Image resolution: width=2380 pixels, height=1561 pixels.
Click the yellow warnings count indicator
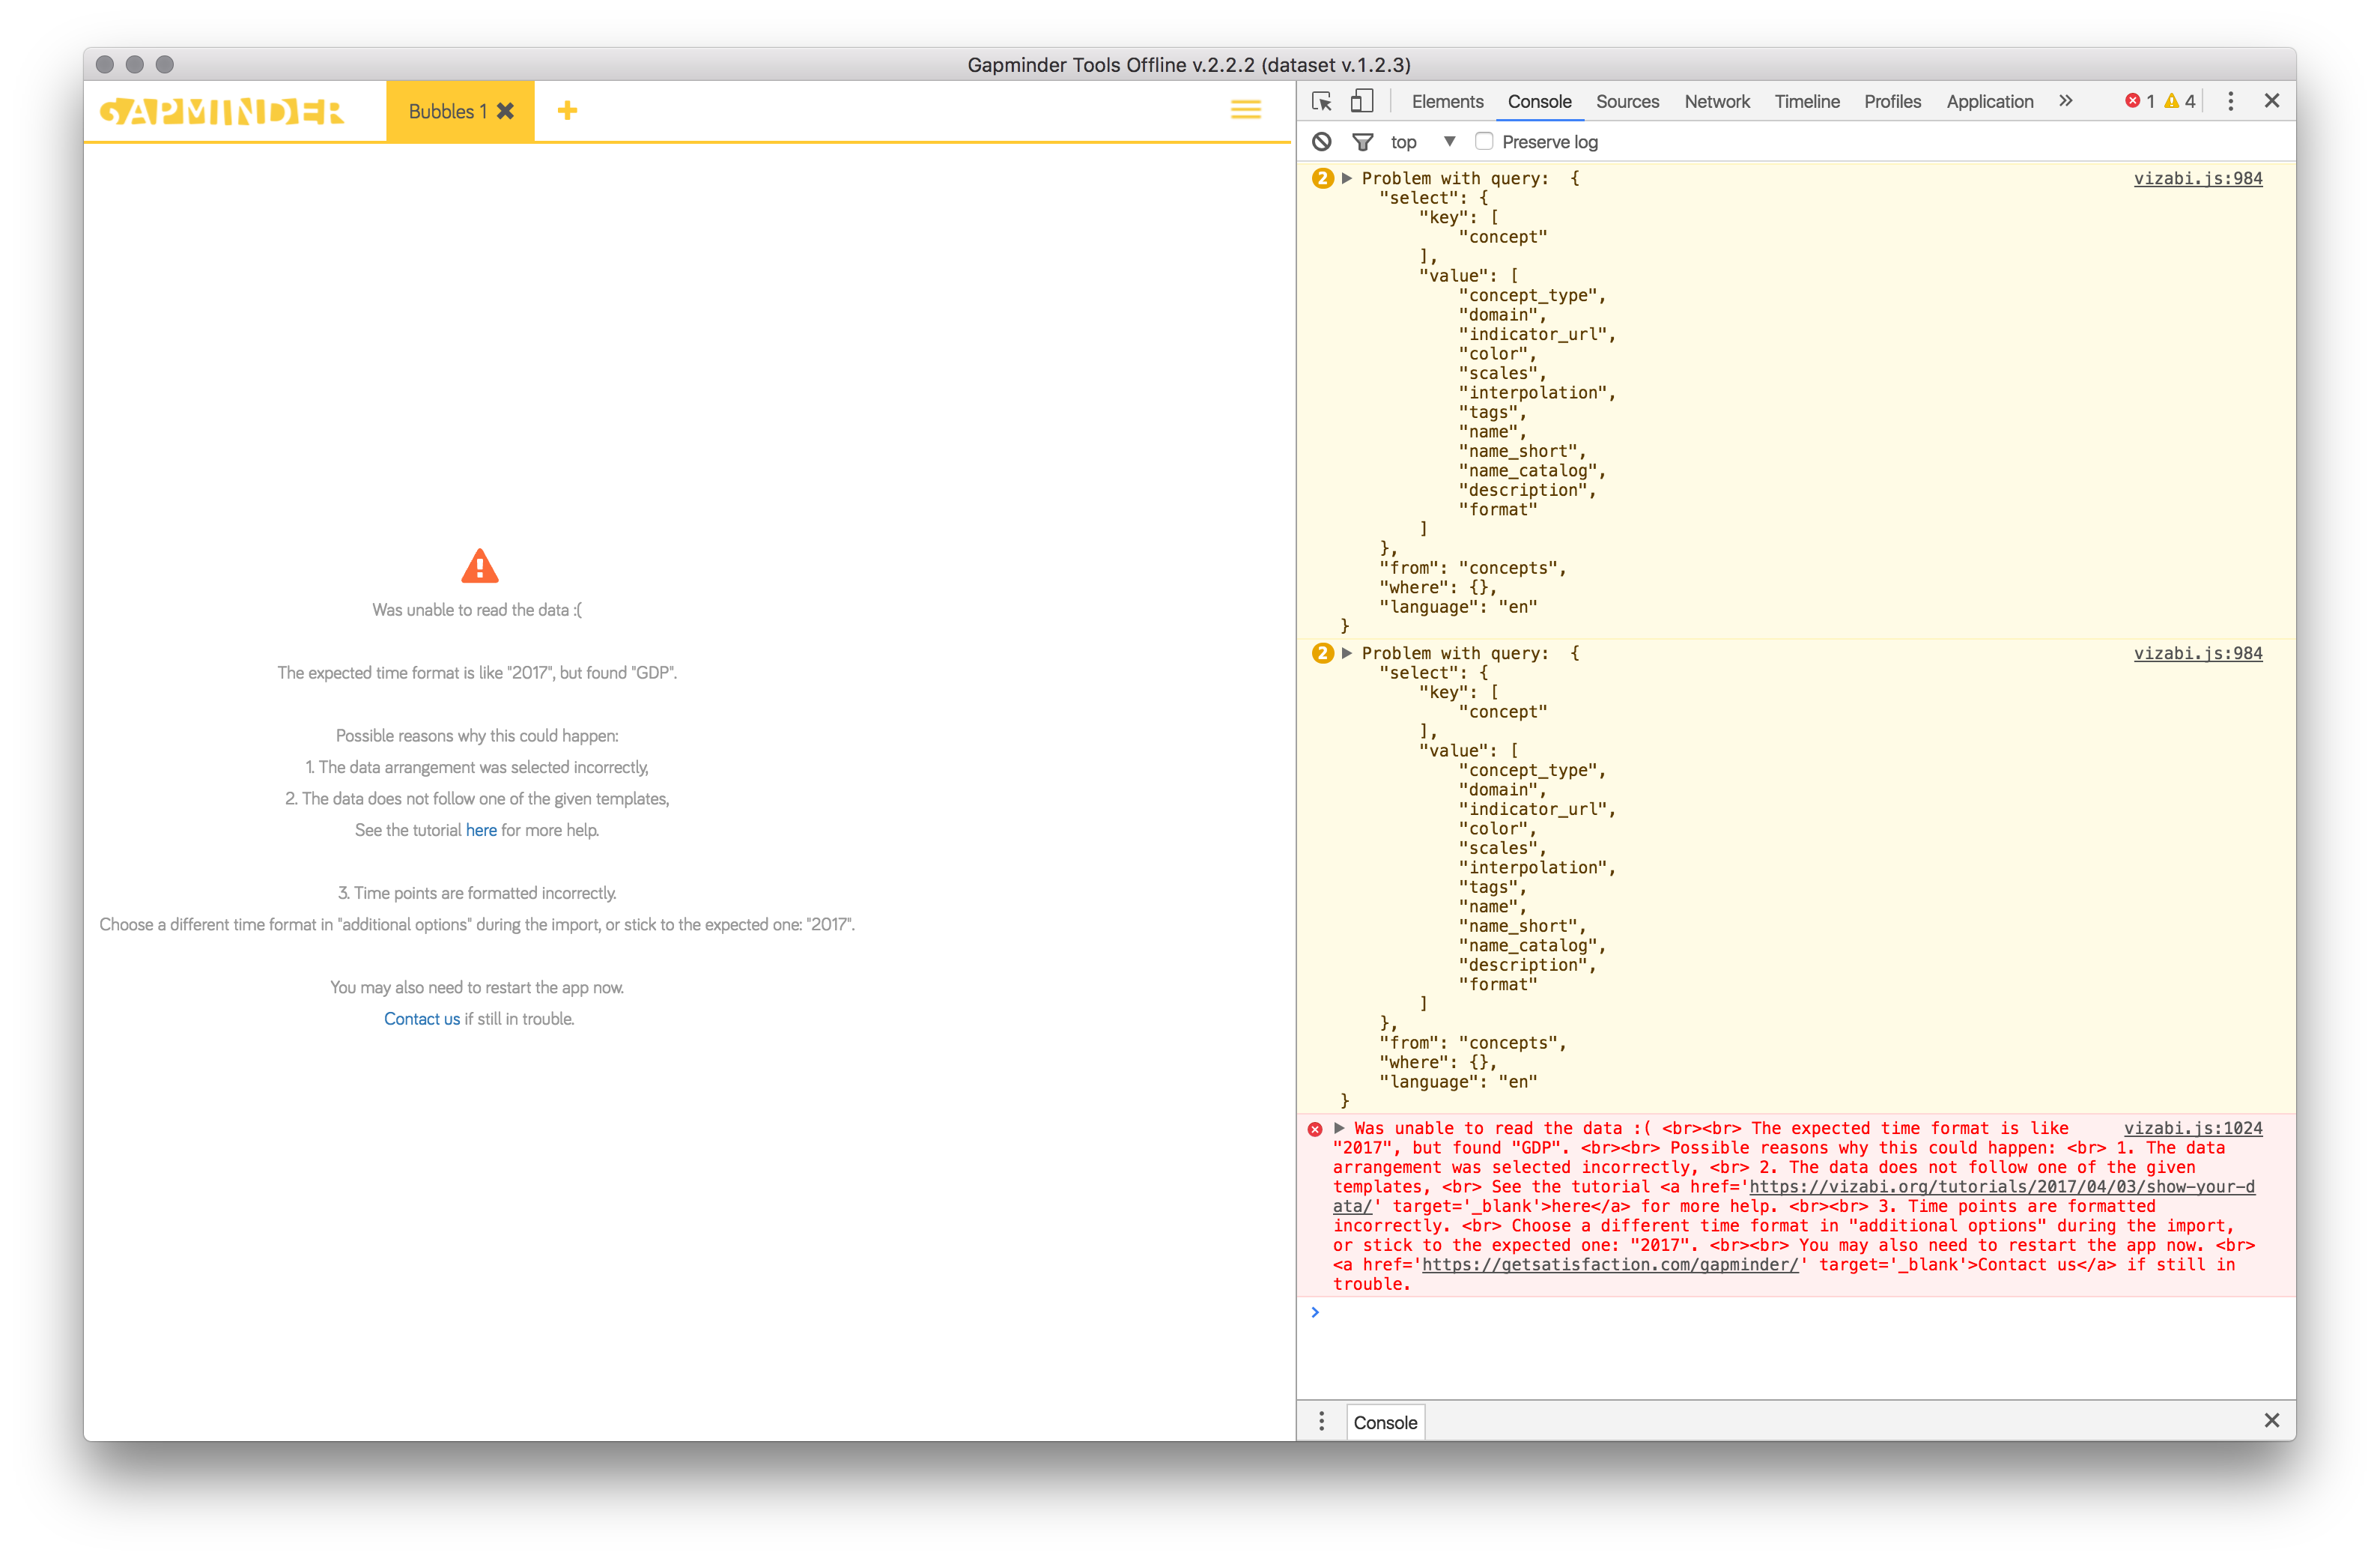point(2180,101)
